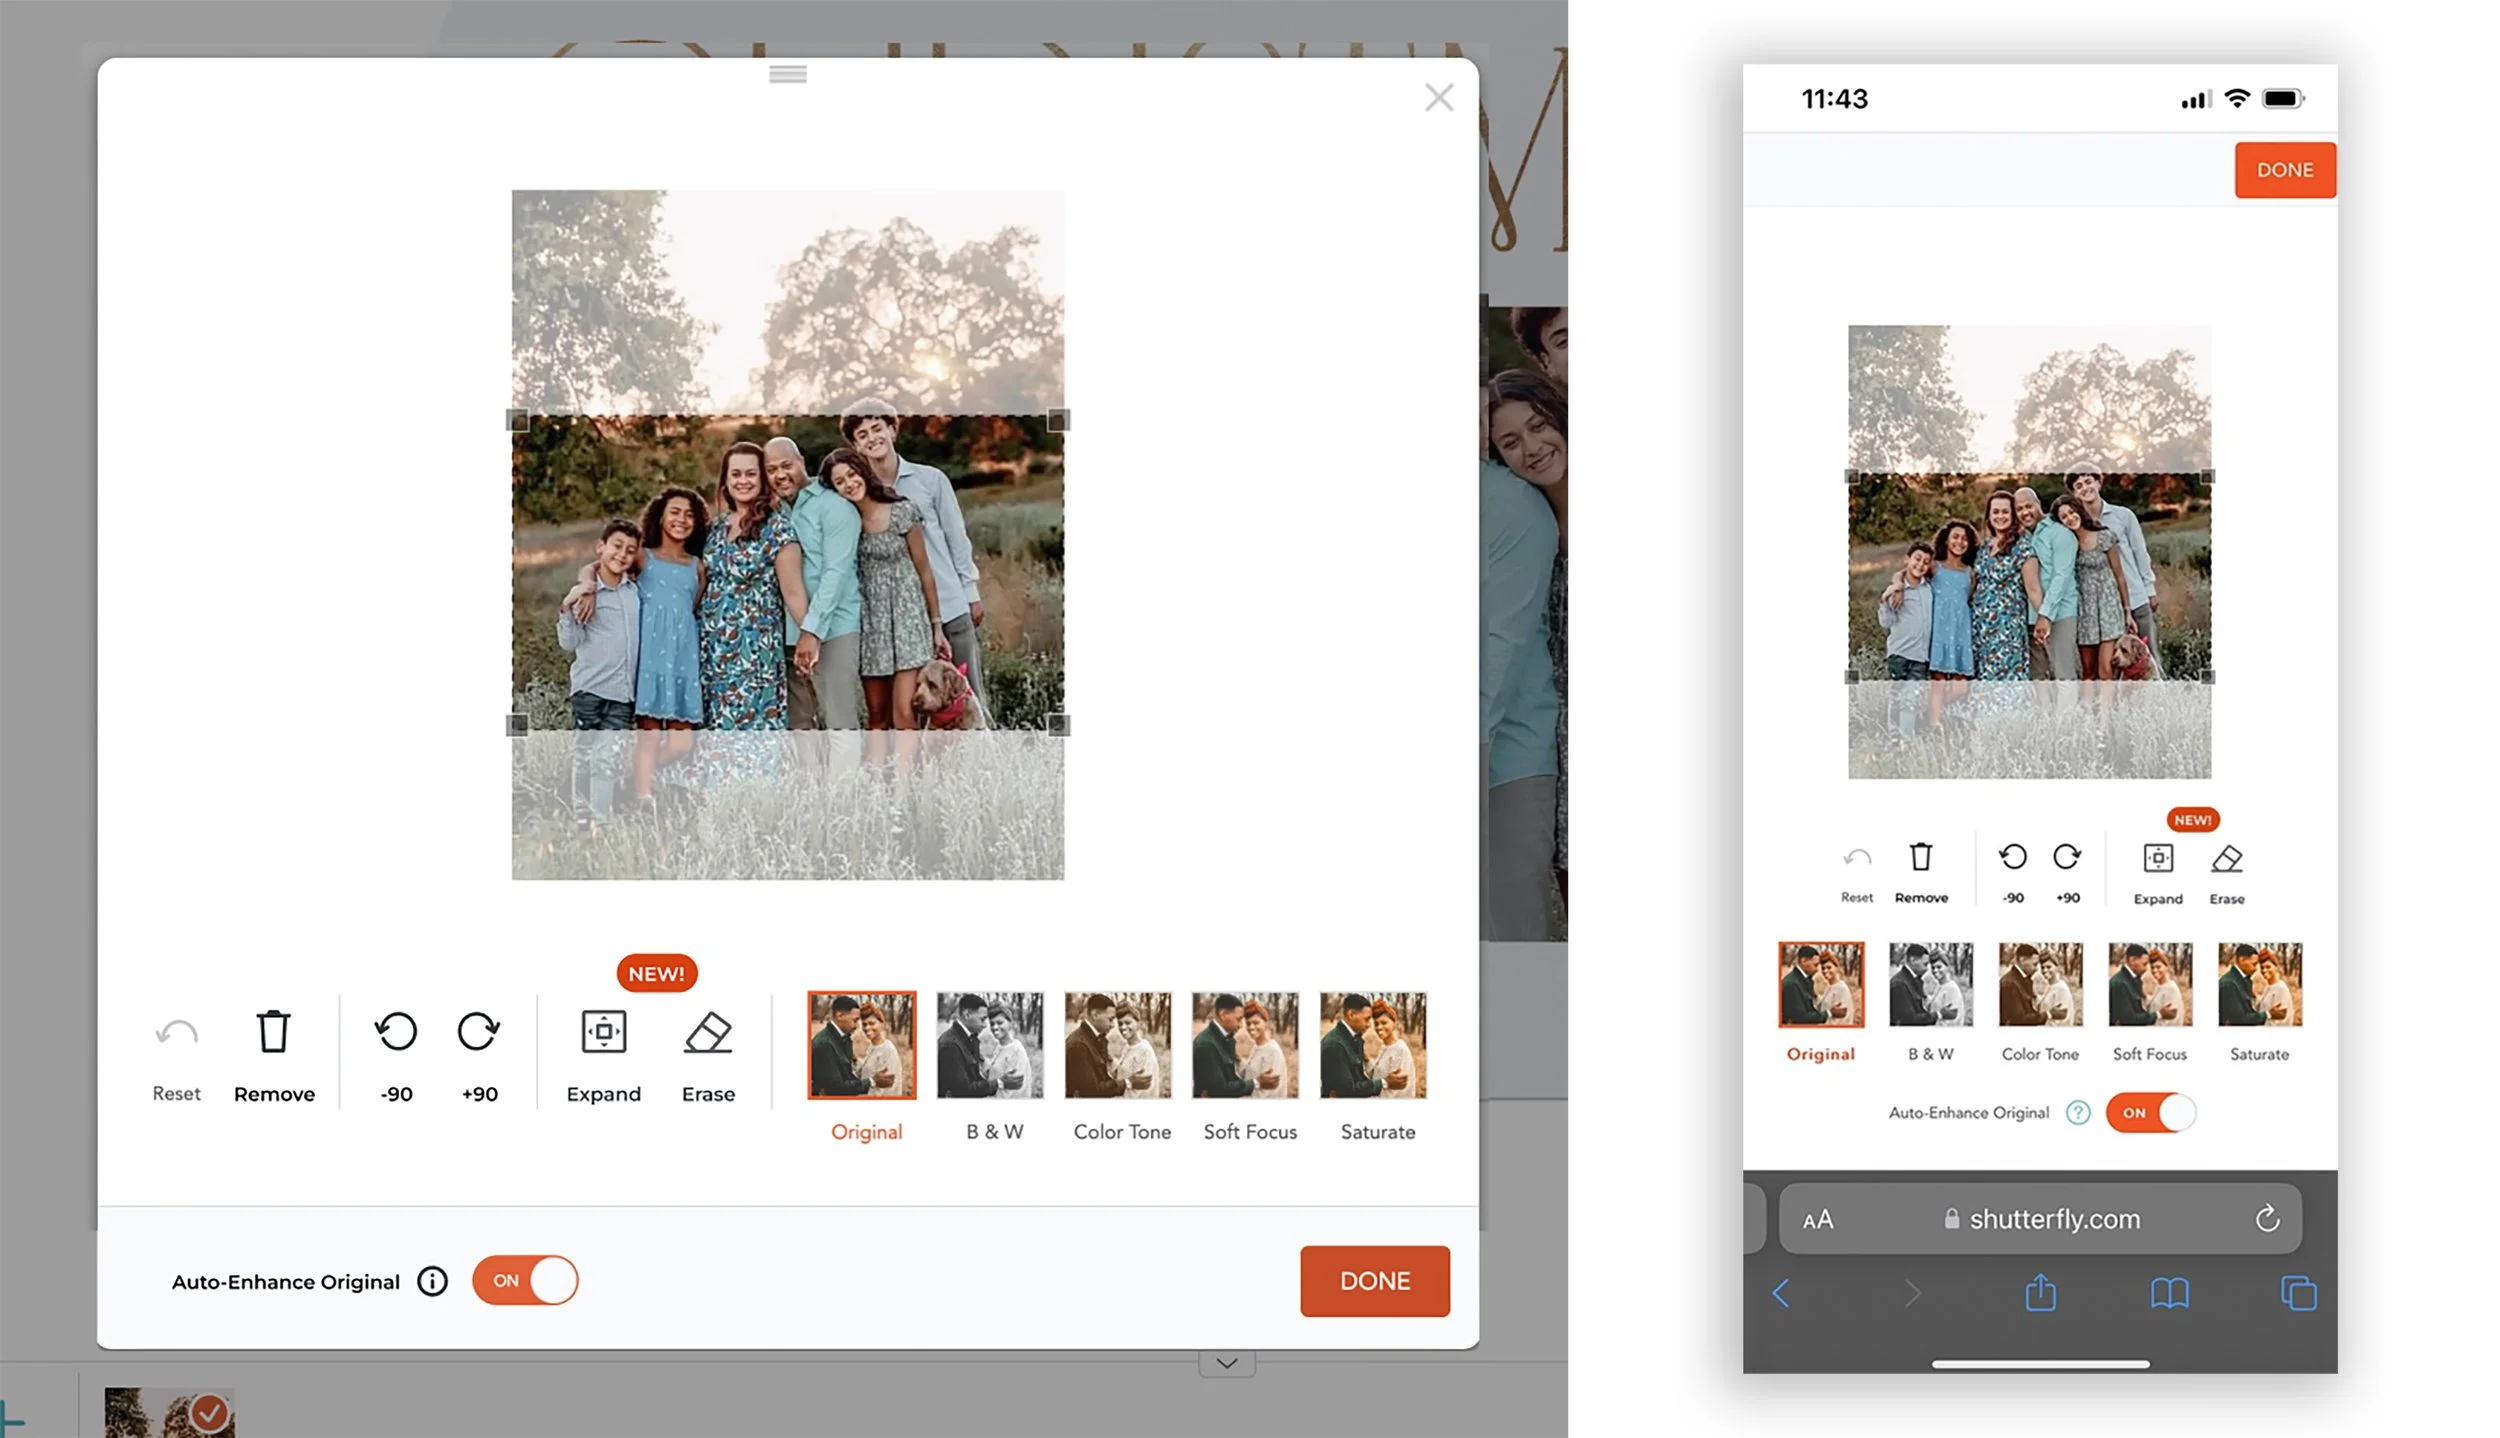The image size is (2500, 1438).
Task: Rotate photo -90 degrees in desktop editor
Action: click(x=396, y=1032)
